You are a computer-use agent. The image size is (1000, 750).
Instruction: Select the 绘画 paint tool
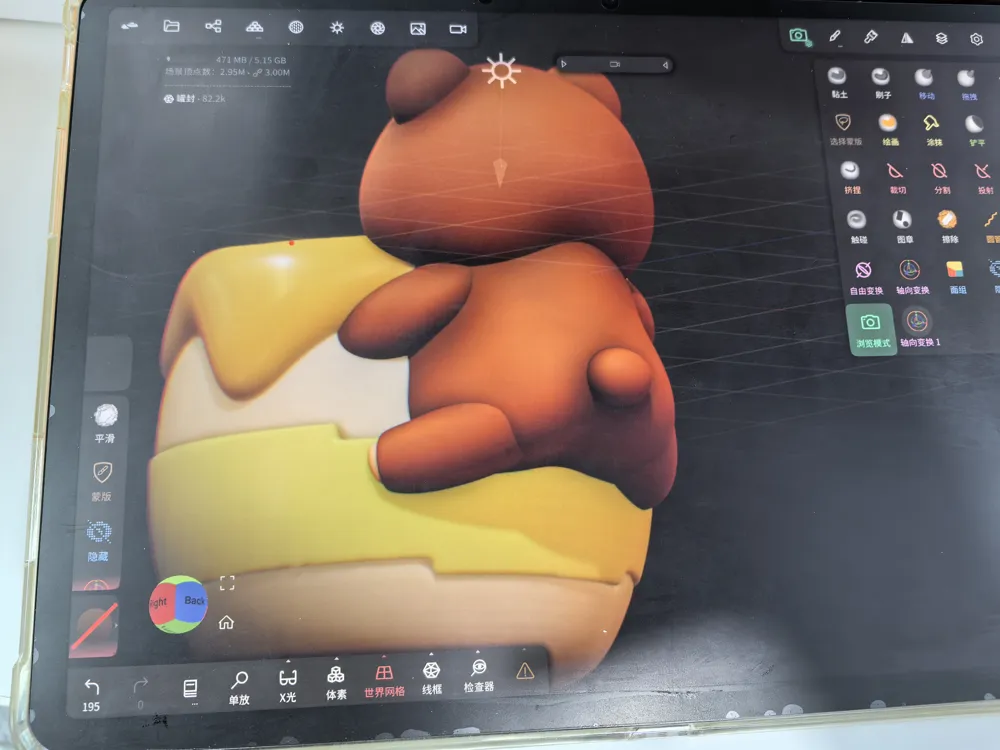(888, 129)
